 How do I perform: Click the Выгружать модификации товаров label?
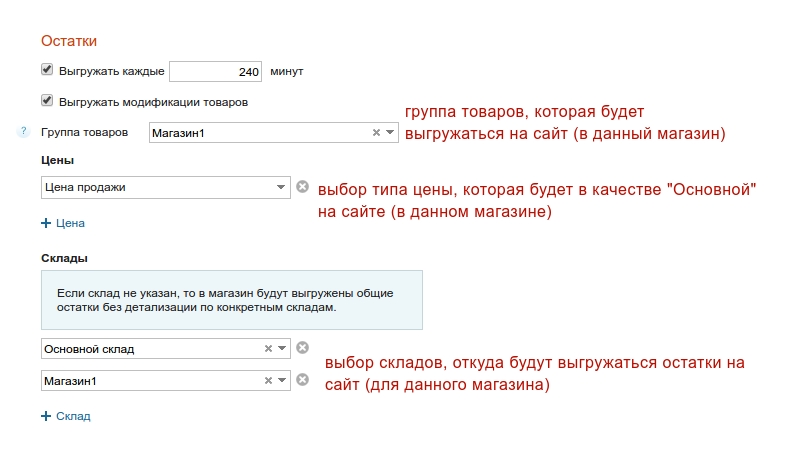(x=153, y=102)
